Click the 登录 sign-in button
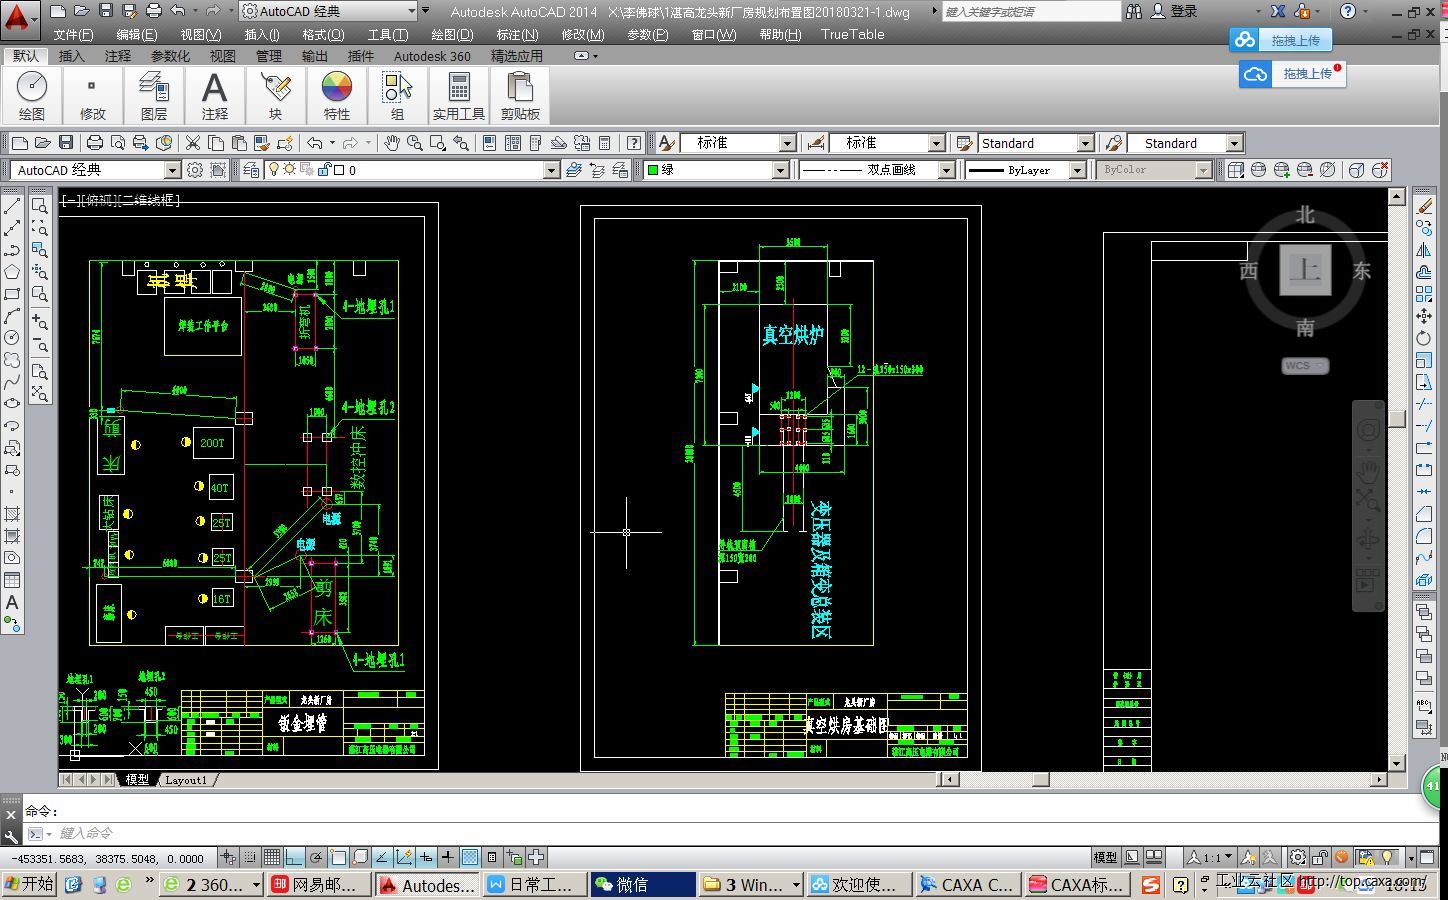This screenshot has height=900, width=1448. pyautogui.click(x=1184, y=11)
